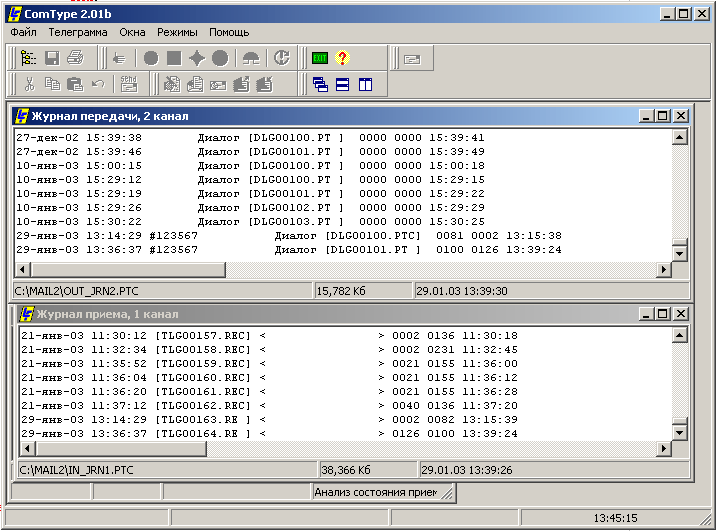Click down arrow in Журнал приема scrollbar
Image resolution: width=718 pixels, height=531 pixels.
coord(680,433)
